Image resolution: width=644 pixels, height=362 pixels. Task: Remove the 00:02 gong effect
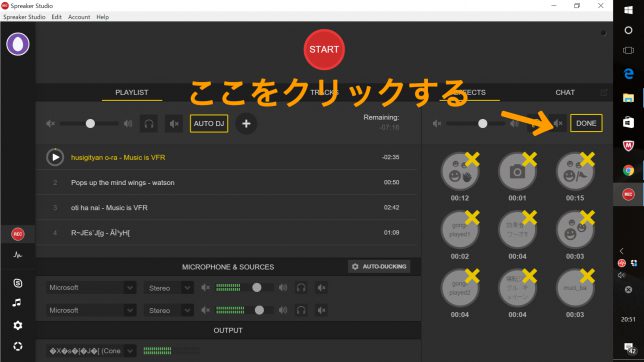pos(472,217)
